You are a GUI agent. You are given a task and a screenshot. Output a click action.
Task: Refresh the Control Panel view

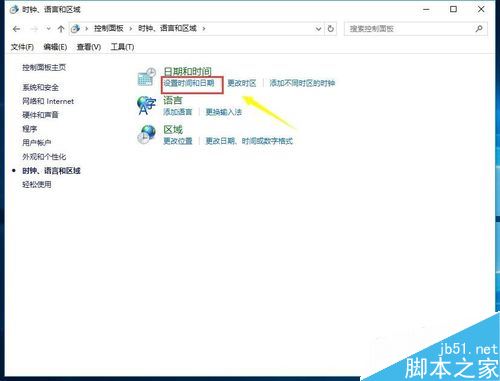point(330,29)
